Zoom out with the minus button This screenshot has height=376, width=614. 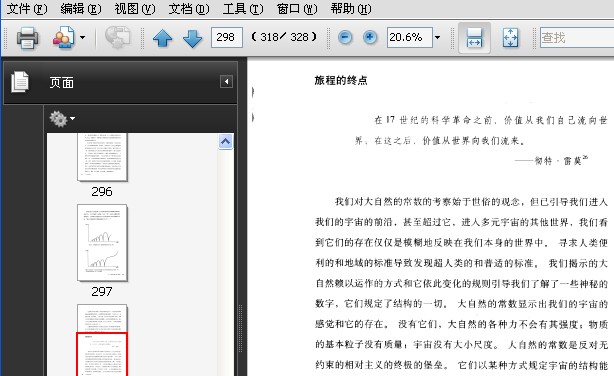[x=345, y=38]
